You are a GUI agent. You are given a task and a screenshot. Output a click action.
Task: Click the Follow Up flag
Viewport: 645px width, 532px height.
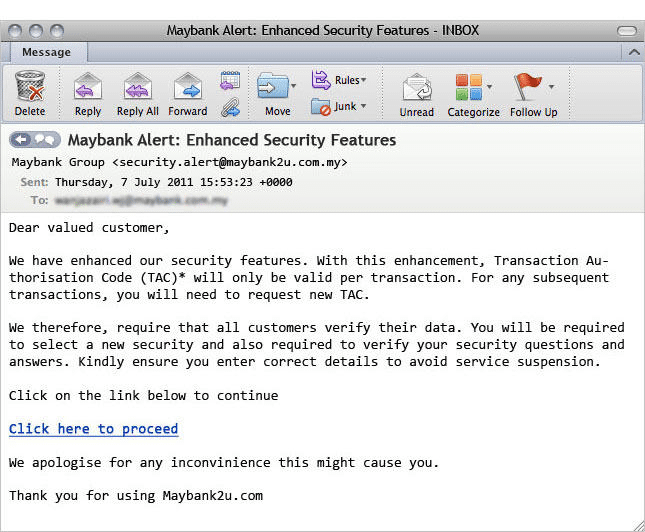pyautogui.click(x=528, y=88)
